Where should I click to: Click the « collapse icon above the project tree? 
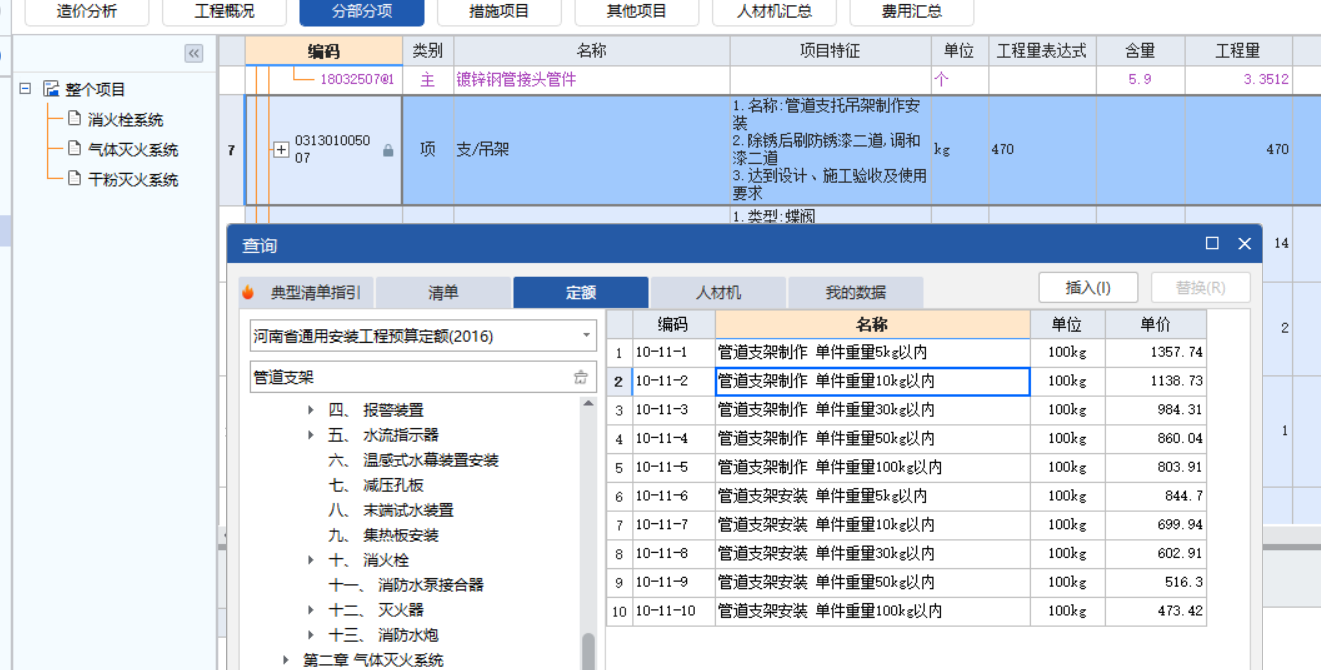tap(192, 54)
